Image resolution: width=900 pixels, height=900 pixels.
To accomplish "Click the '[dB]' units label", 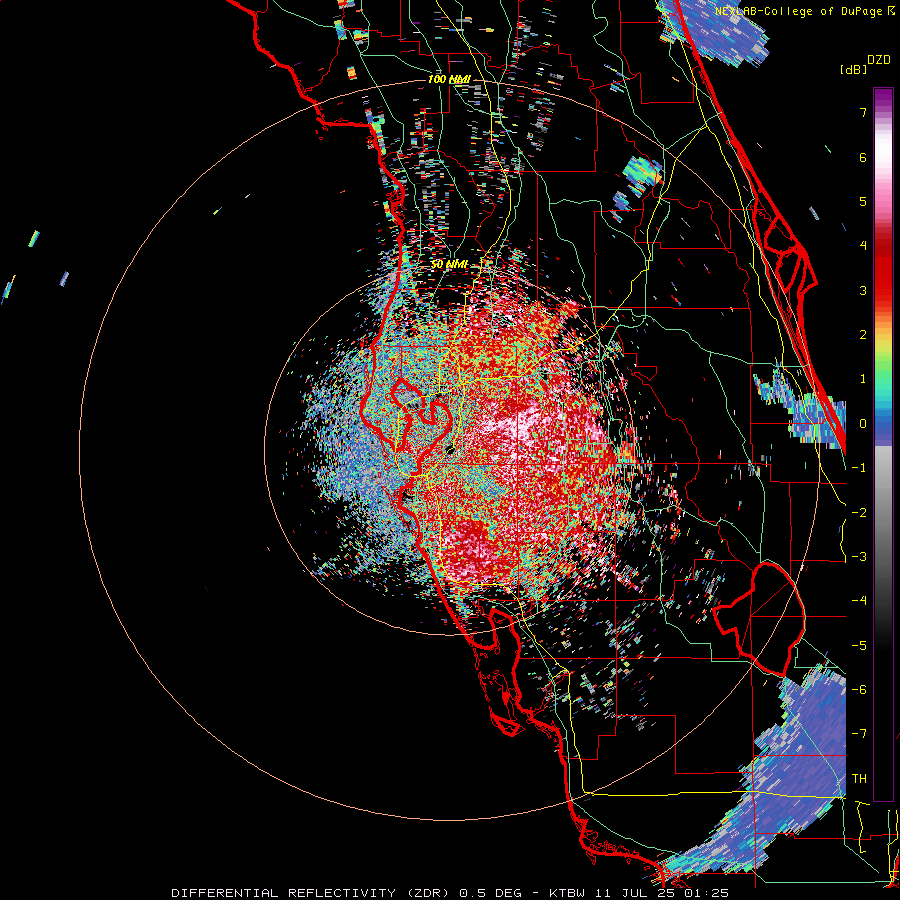I will point(853,69).
